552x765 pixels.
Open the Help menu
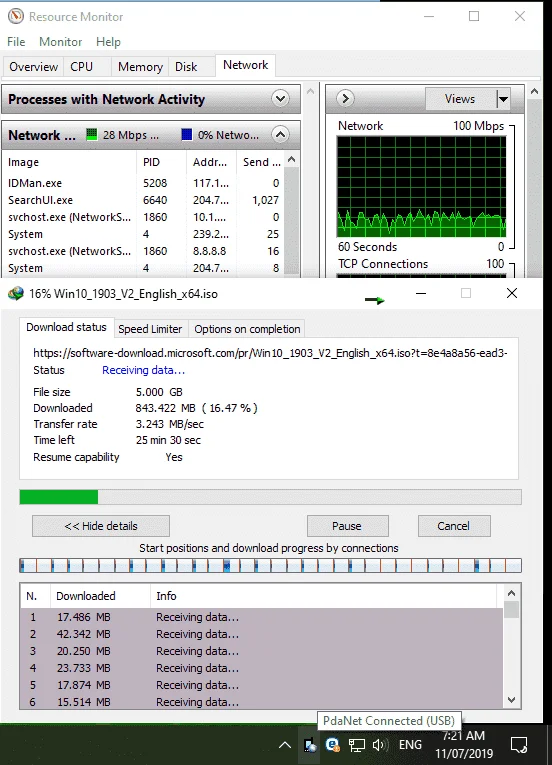[x=108, y=42]
